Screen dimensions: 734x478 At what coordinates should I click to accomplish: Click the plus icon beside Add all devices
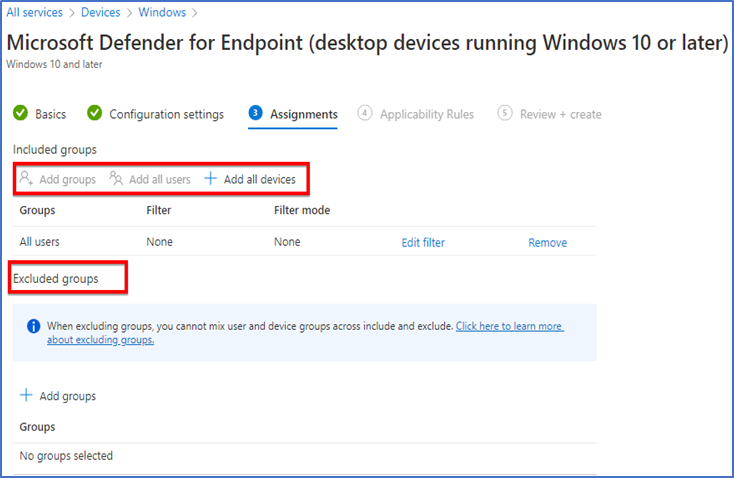pyautogui.click(x=210, y=178)
